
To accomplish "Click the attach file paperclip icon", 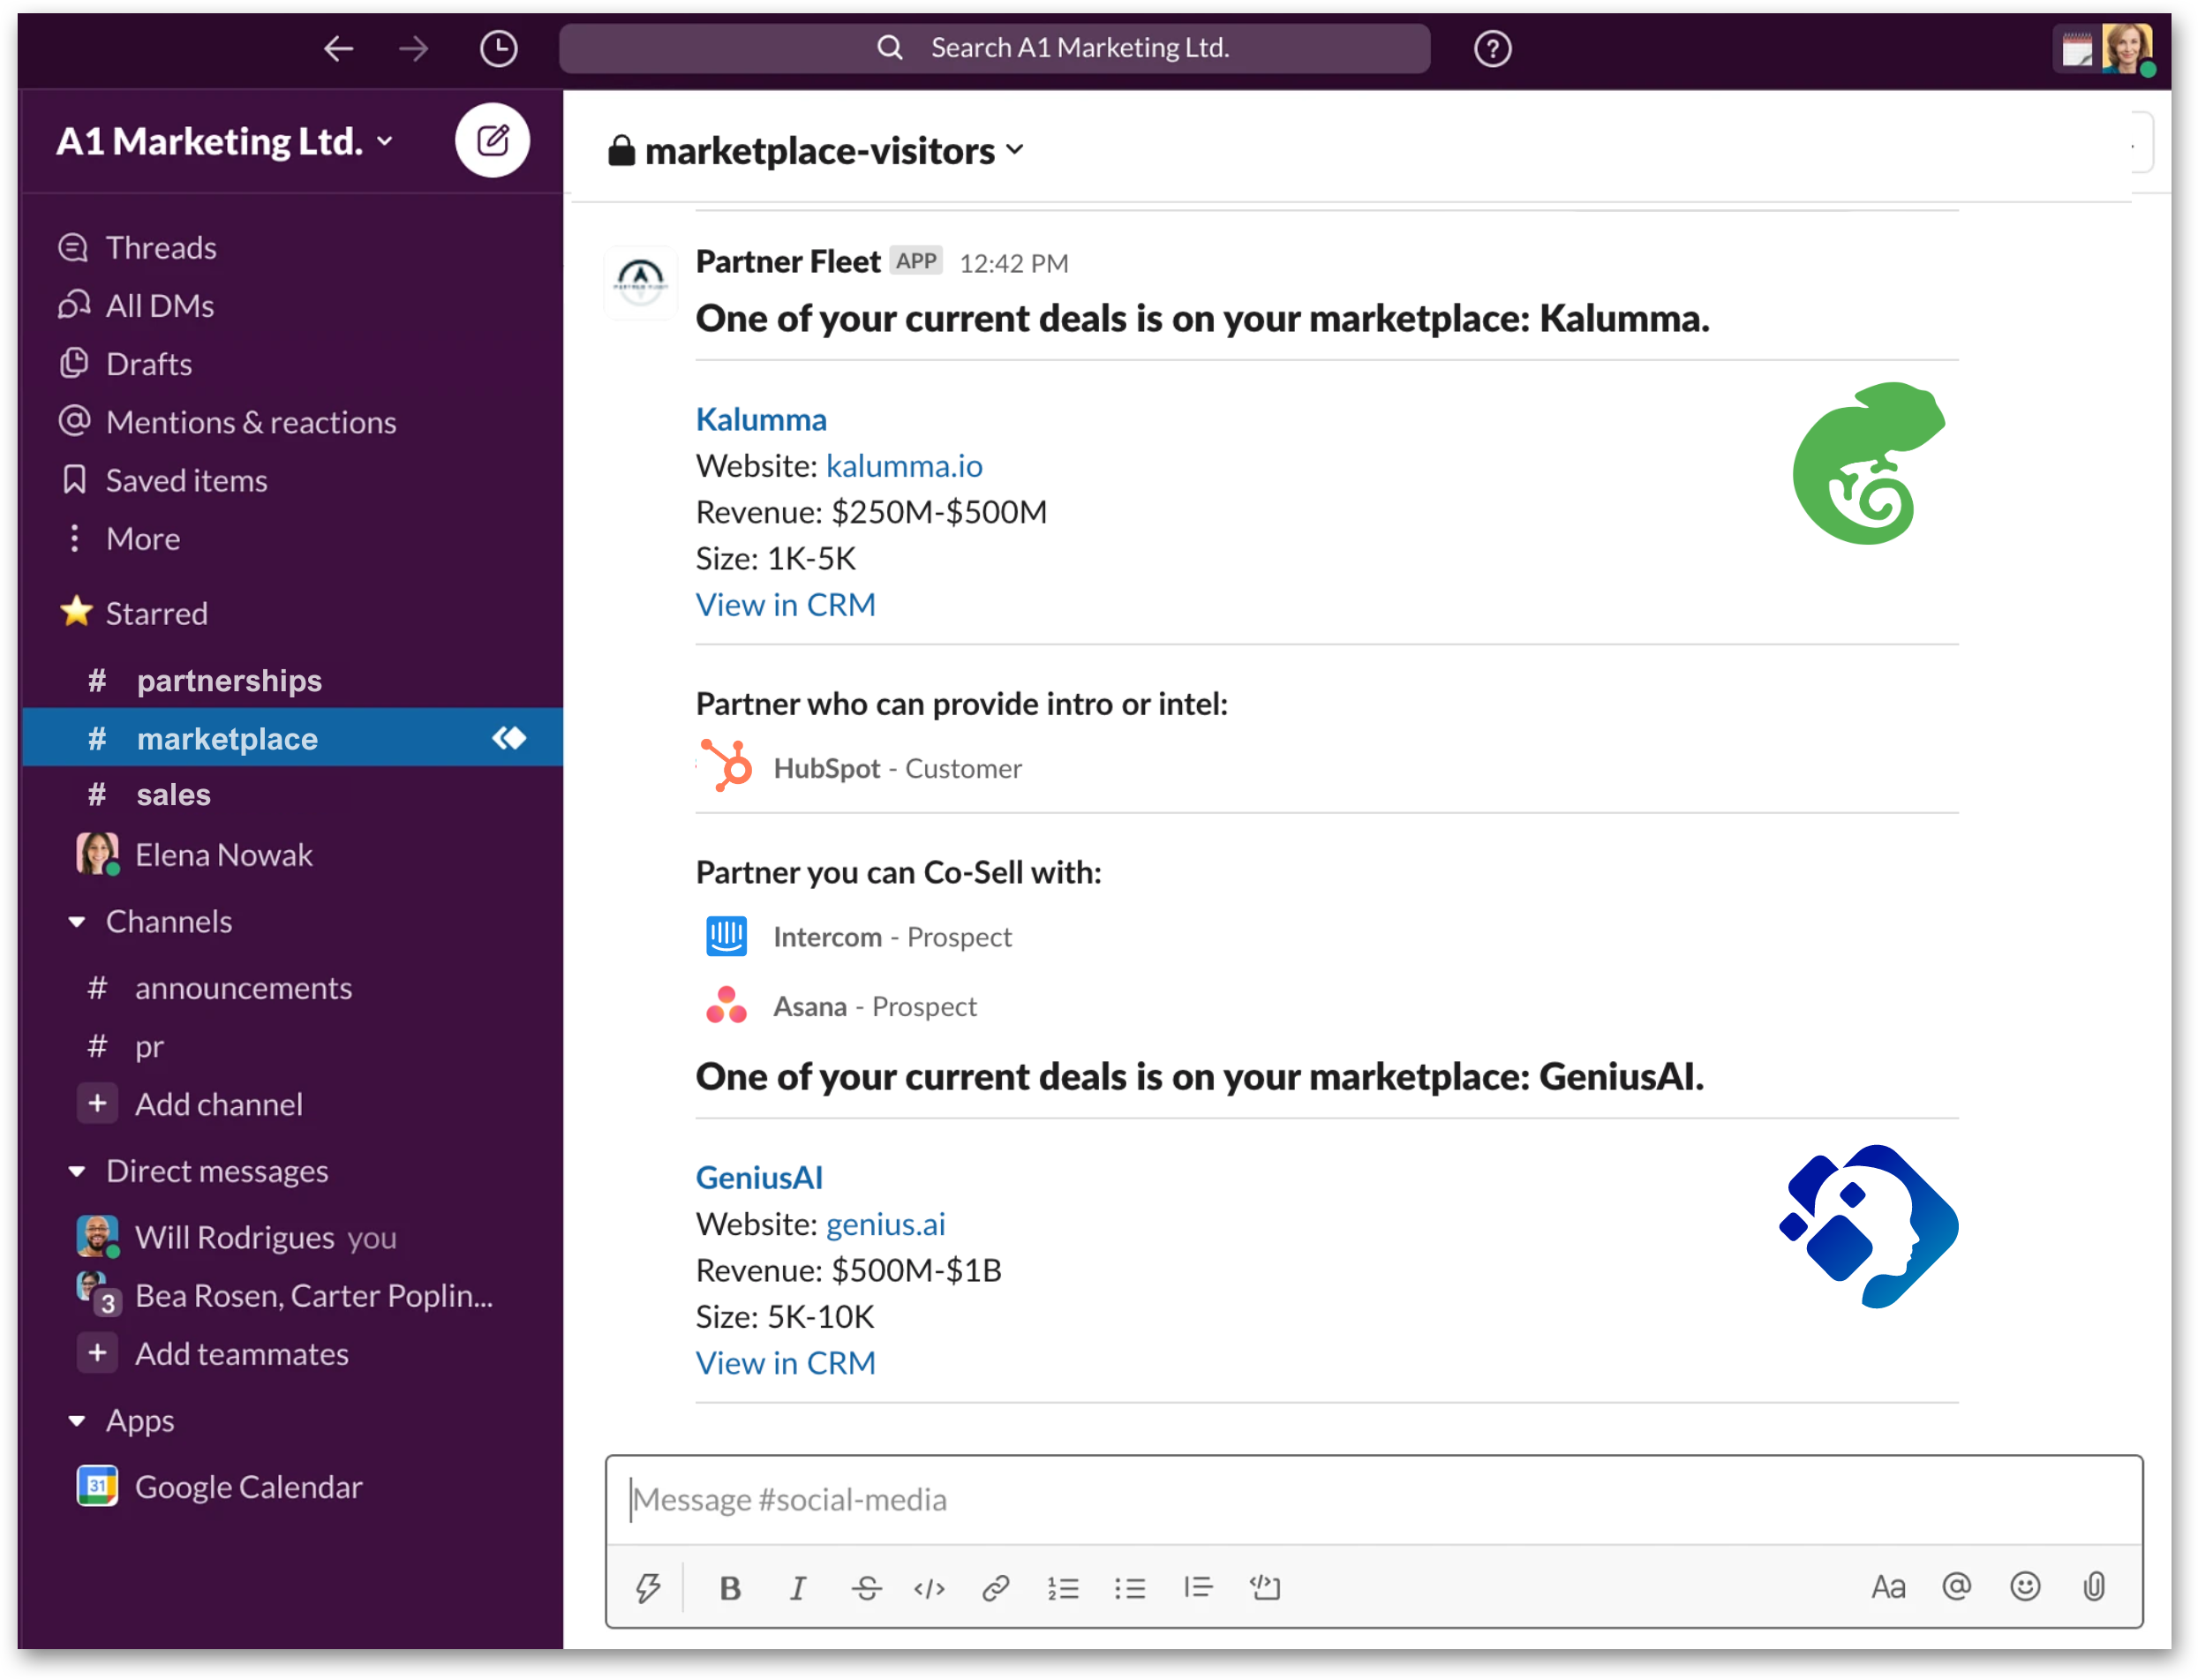I will pos(2093,1586).
